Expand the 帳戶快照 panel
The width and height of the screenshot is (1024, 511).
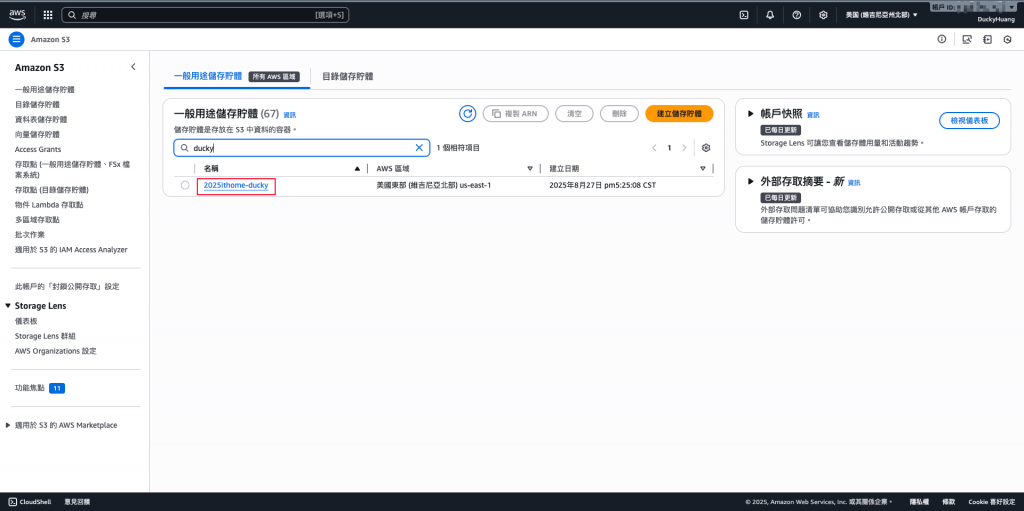click(750, 114)
